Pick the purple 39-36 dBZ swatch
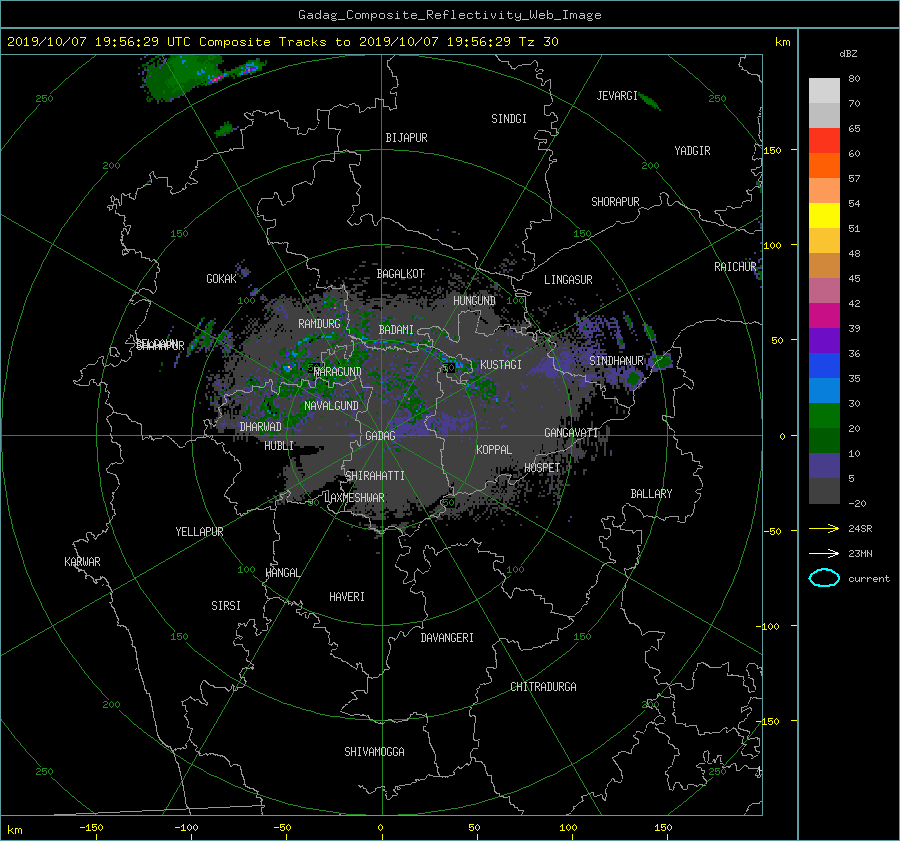Screen dimensions: 900x841 pyautogui.click(x=824, y=340)
